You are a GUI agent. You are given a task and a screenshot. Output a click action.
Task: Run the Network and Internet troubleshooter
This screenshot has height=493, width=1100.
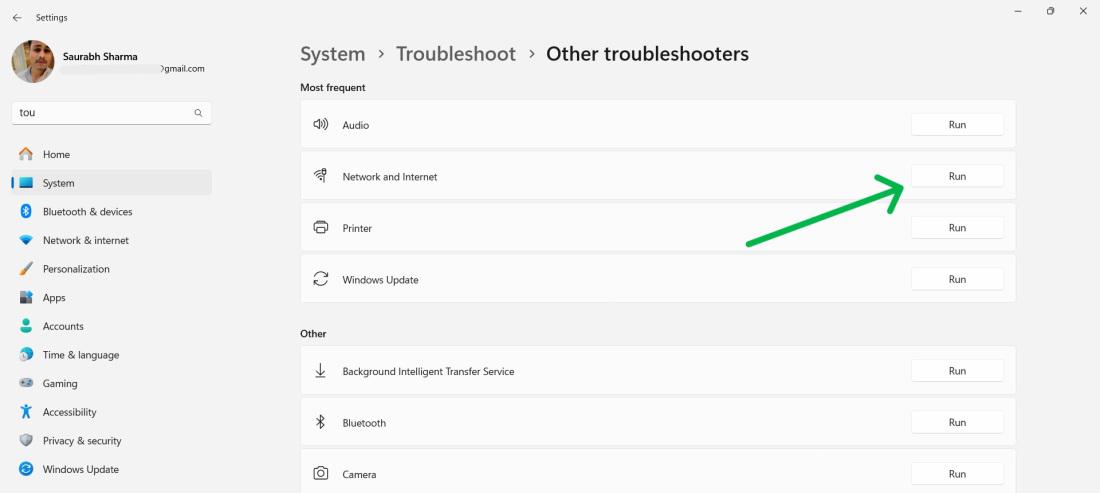(x=957, y=176)
